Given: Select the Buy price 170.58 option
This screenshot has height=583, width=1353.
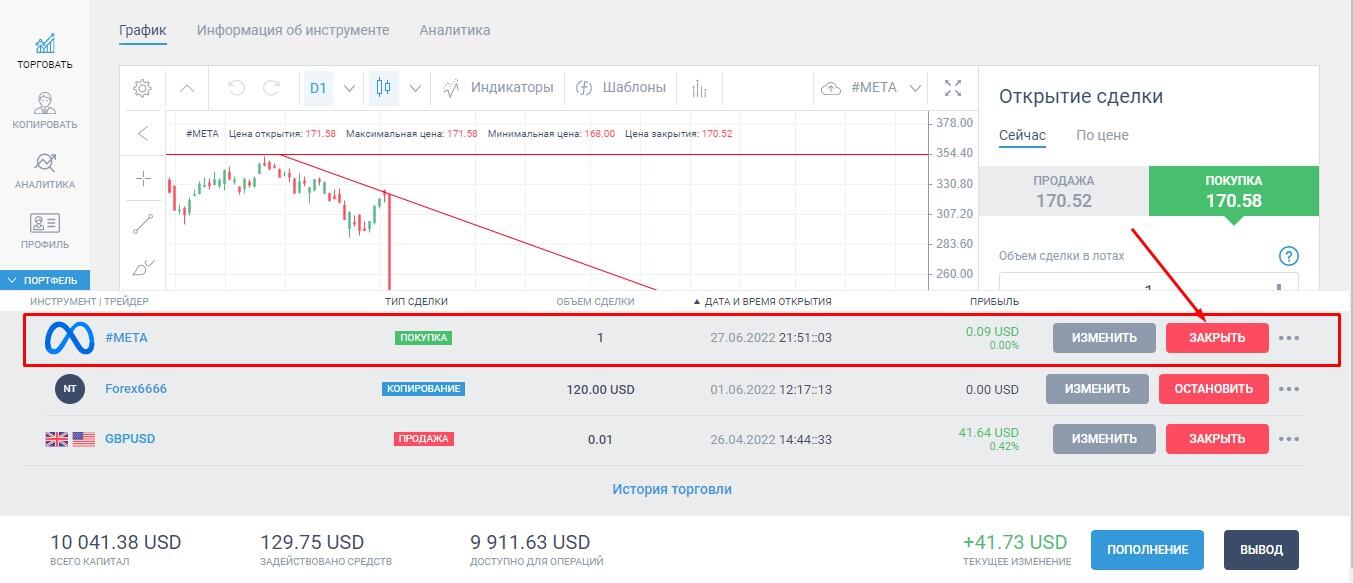Looking at the screenshot, I should click(x=1233, y=191).
